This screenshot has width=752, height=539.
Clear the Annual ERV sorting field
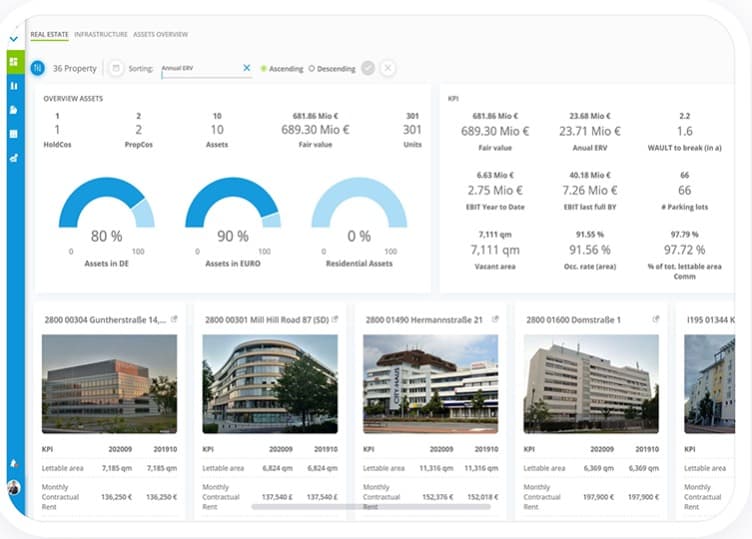tap(247, 68)
